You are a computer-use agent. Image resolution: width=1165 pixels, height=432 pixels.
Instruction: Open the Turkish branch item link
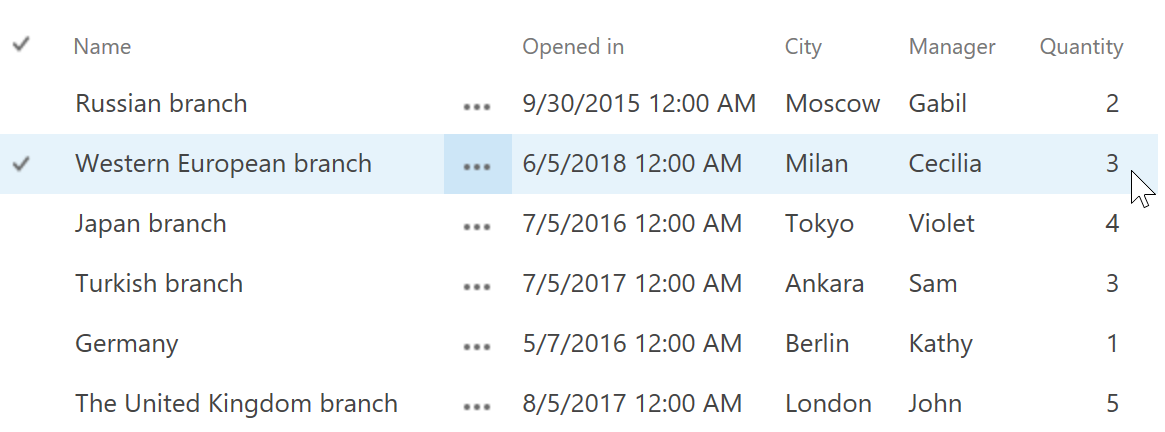(x=159, y=284)
